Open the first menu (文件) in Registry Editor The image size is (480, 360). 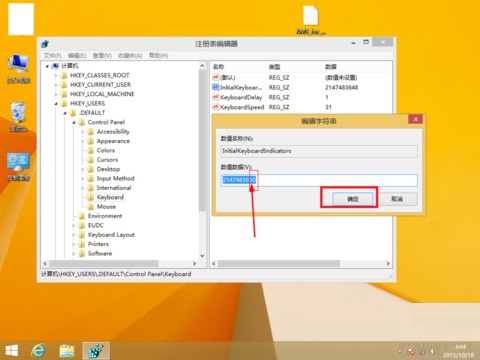[52, 55]
